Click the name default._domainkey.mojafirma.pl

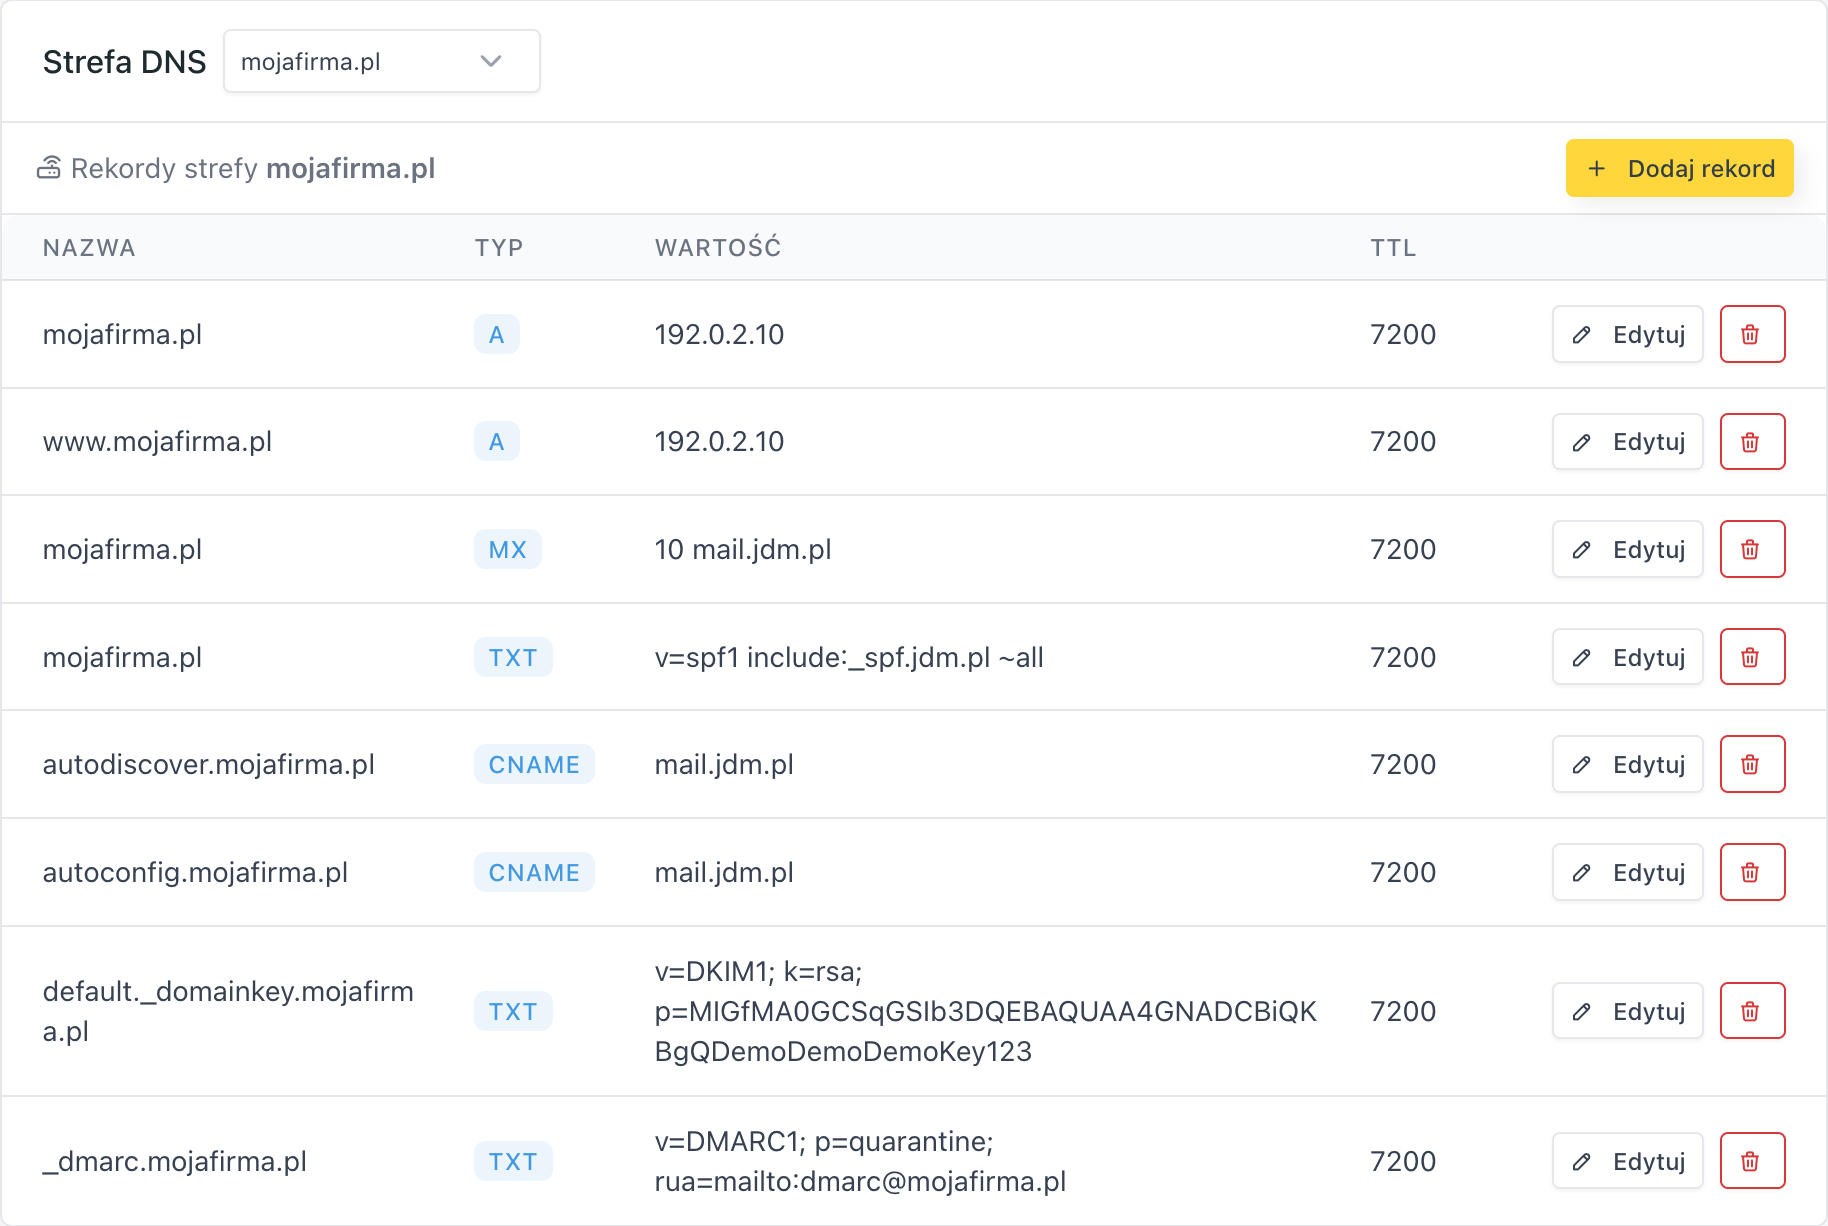(x=228, y=1011)
